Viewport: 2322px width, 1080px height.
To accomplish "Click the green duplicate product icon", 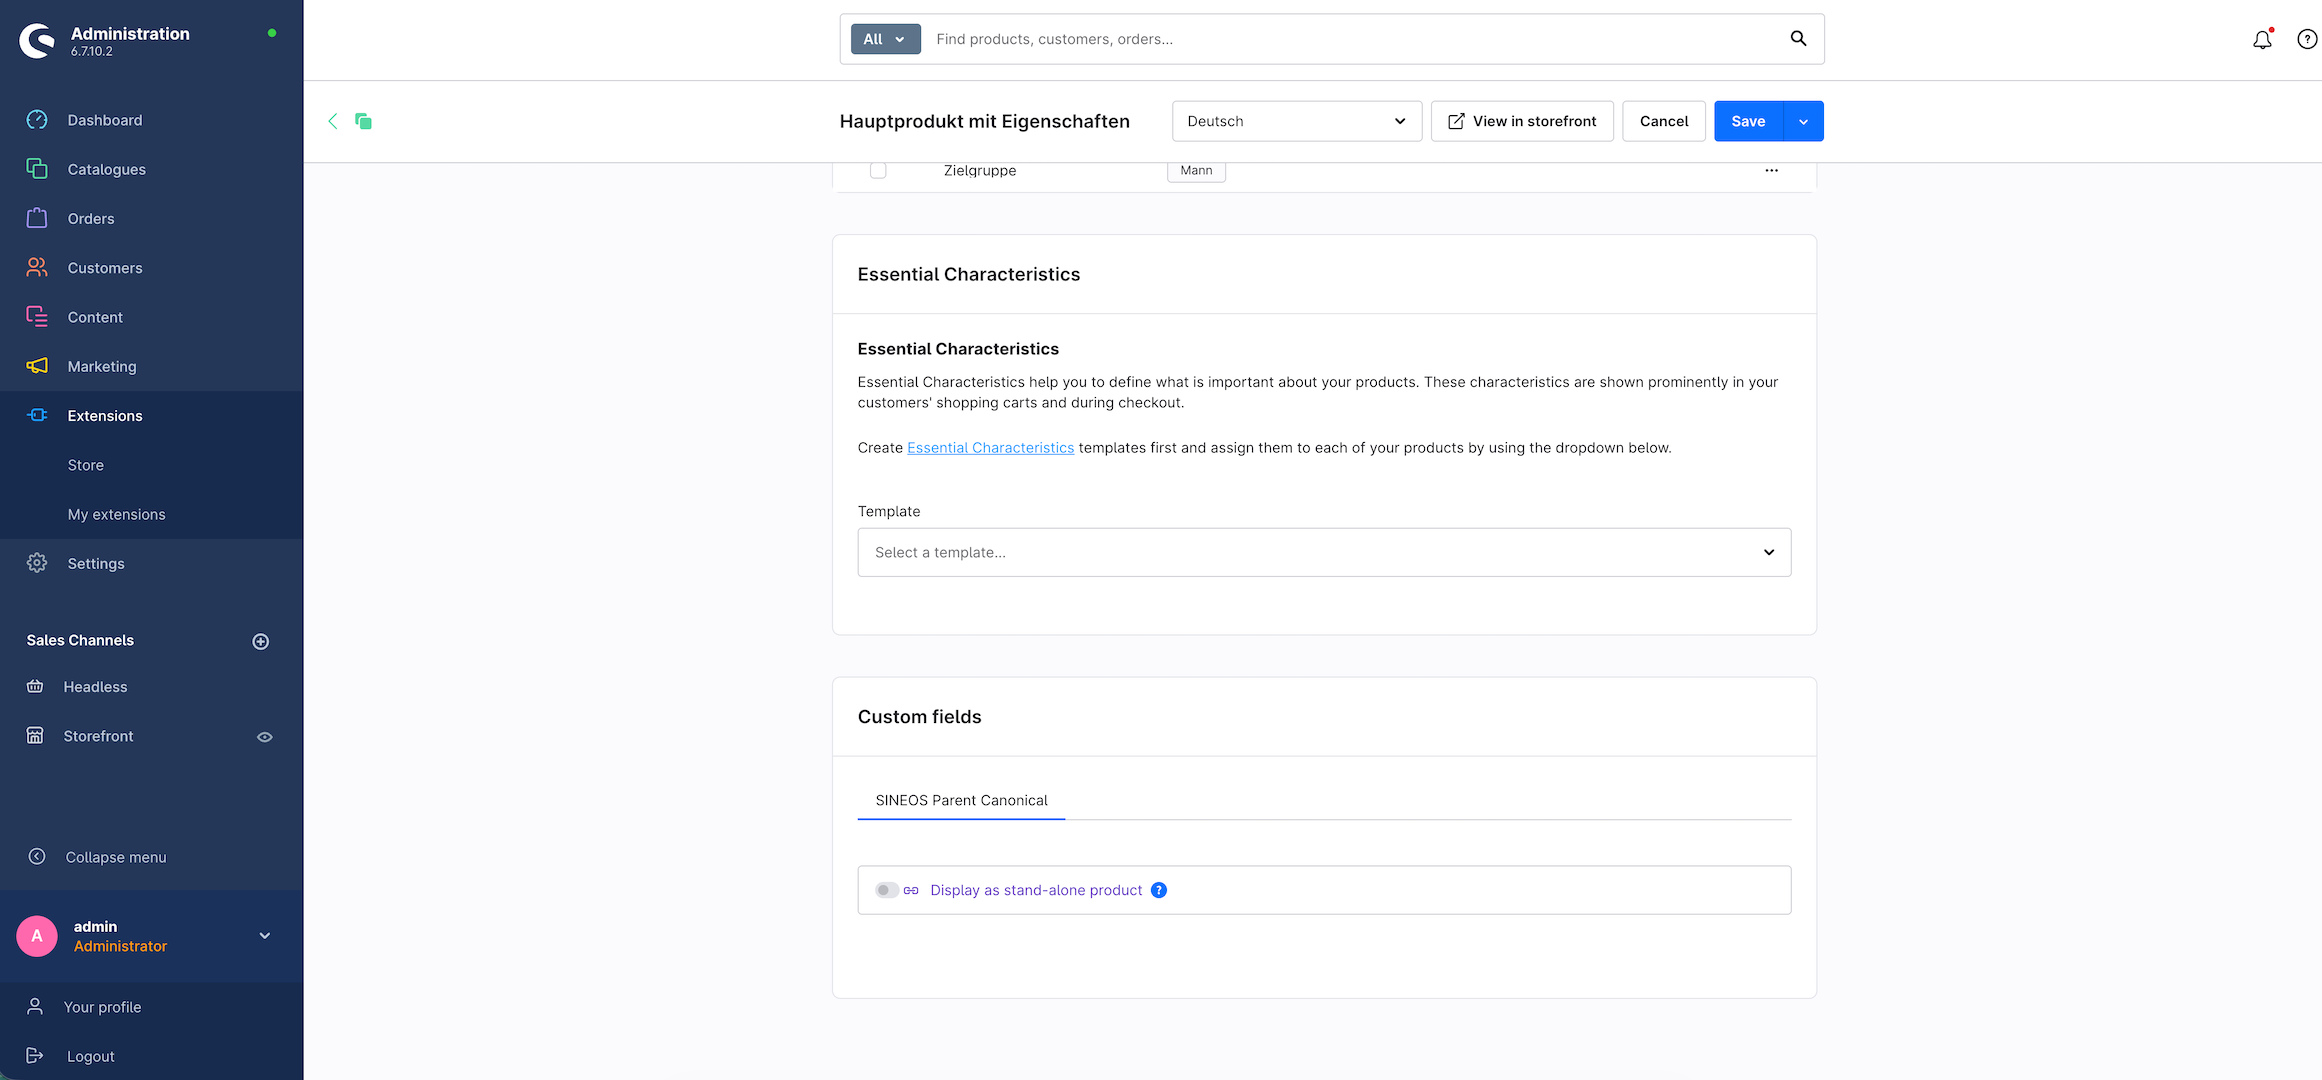I will [x=363, y=121].
